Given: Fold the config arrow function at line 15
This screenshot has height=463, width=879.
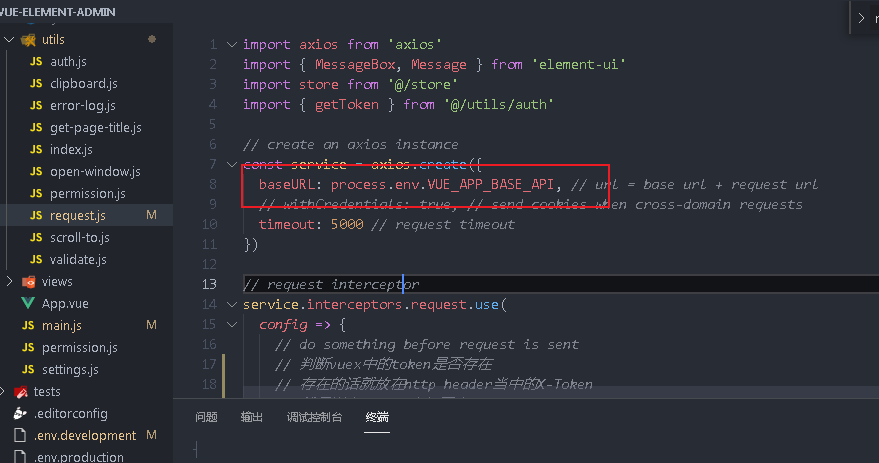Looking at the screenshot, I should coord(232,325).
